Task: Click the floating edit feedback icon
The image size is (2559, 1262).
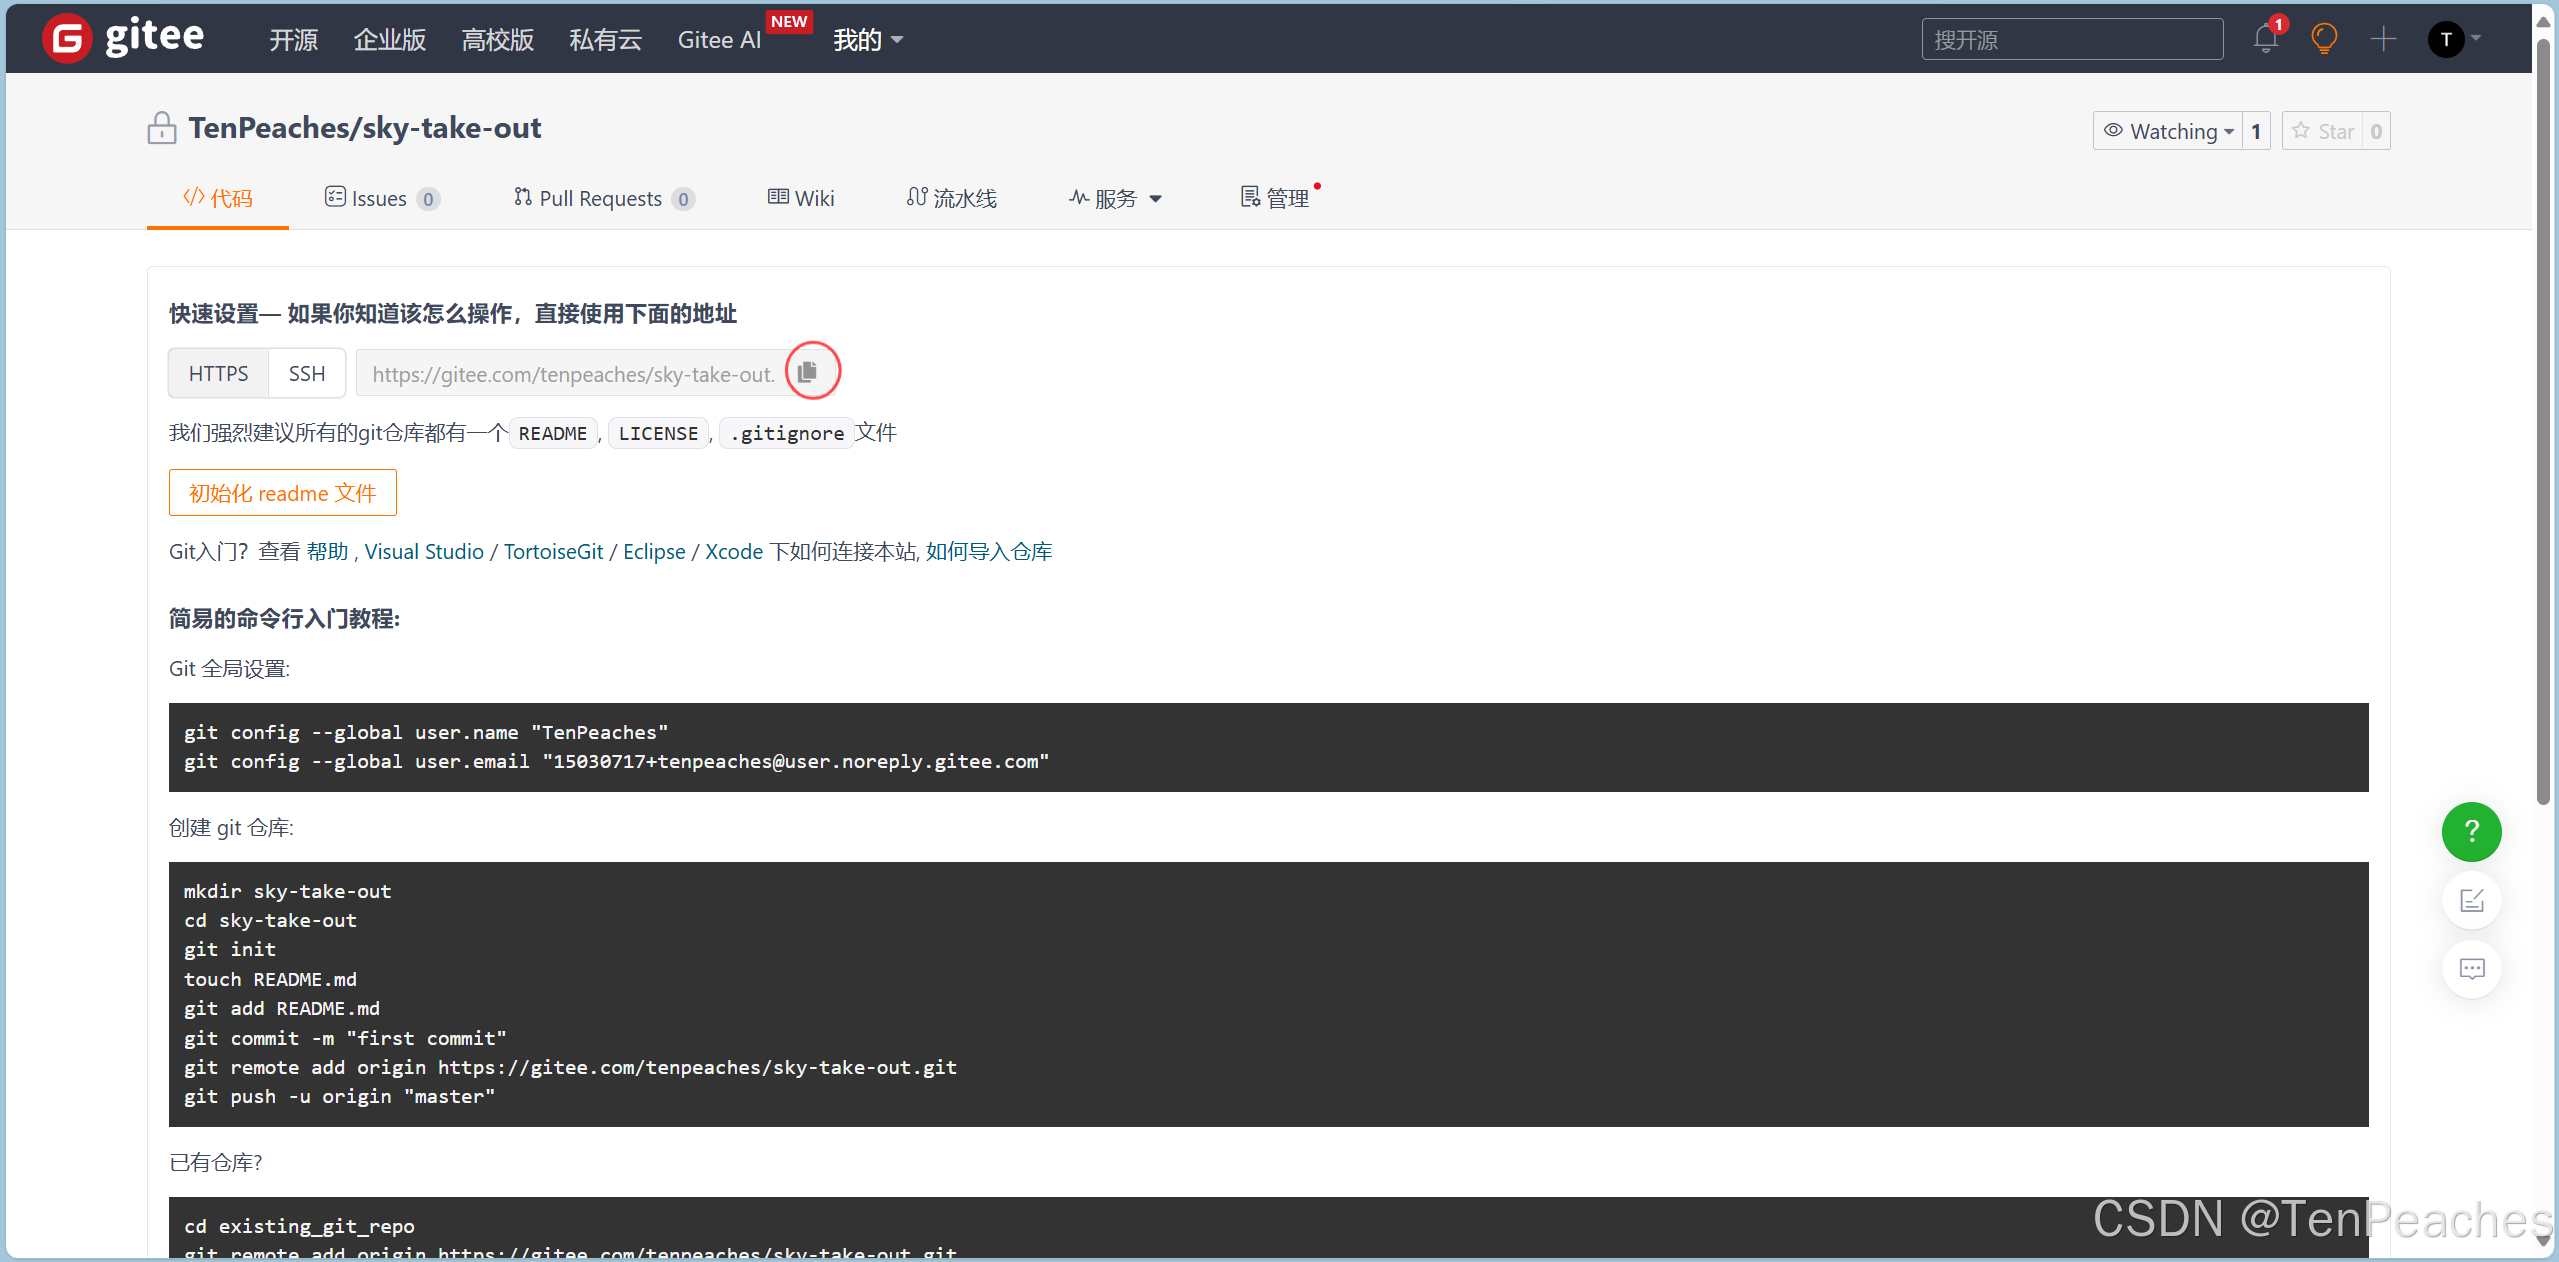Action: tap(2471, 900)
